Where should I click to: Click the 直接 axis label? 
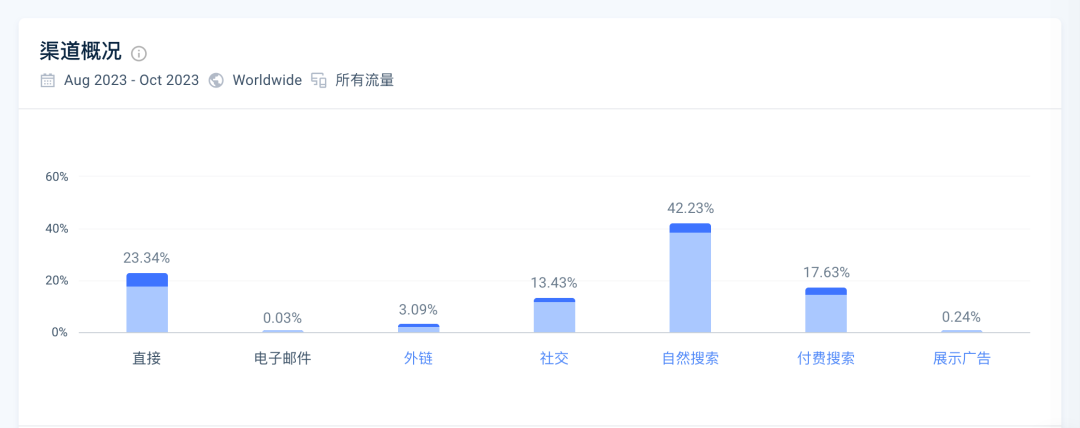pos(147,358)
